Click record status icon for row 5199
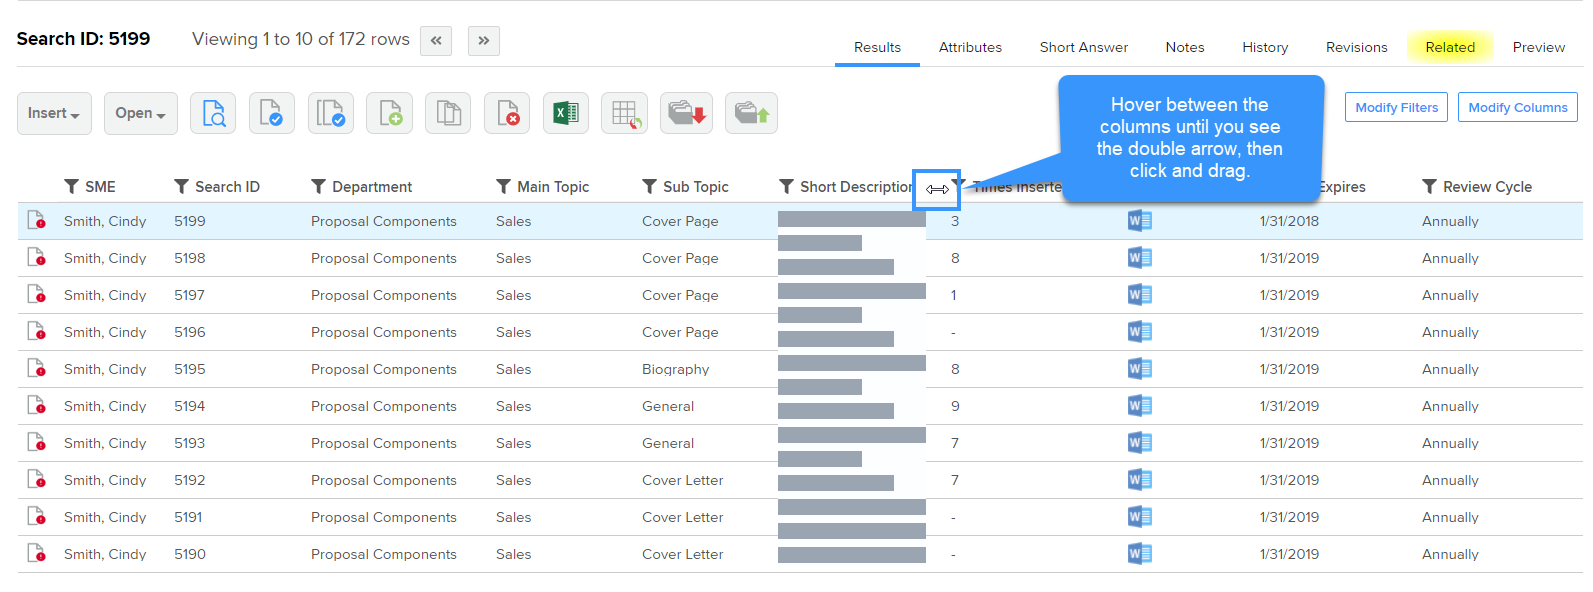Viewport: 1593px width, 592px height. [x=36, y=220]
